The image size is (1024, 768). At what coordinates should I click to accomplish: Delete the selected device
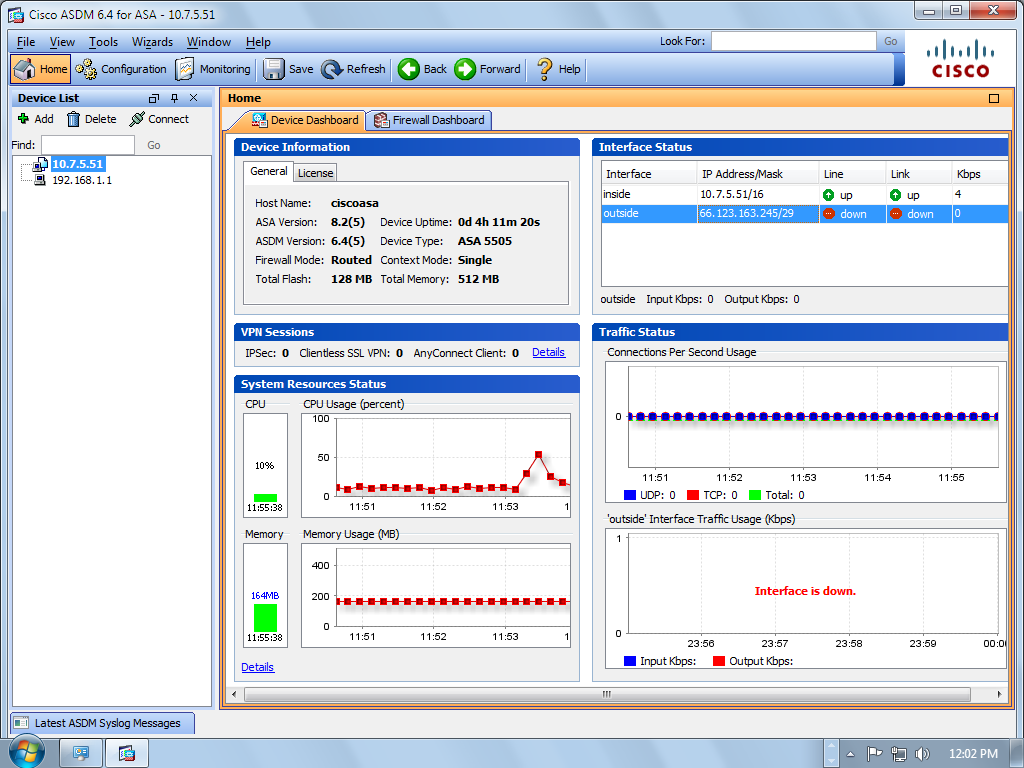coord(91,119)
